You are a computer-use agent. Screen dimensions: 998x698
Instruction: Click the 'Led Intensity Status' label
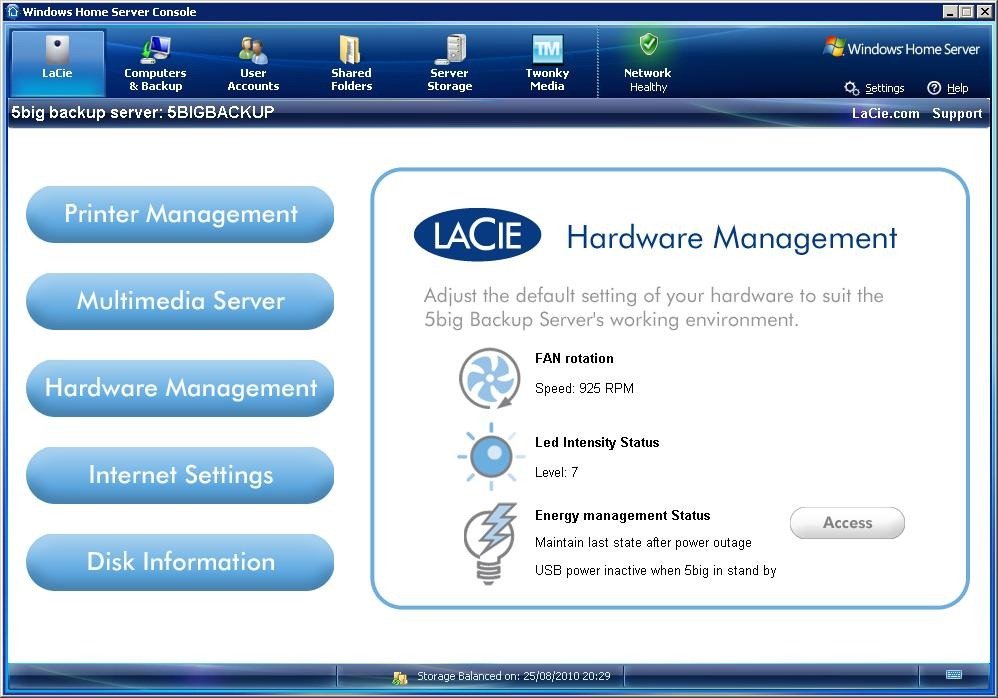[597, 442]
